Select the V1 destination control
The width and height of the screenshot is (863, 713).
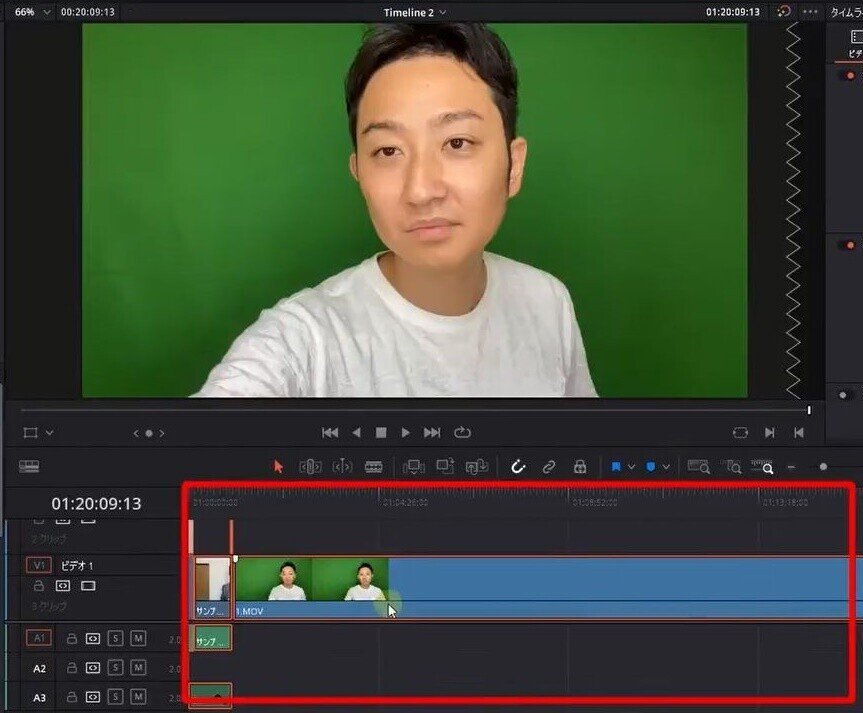(x=39, y=565)
